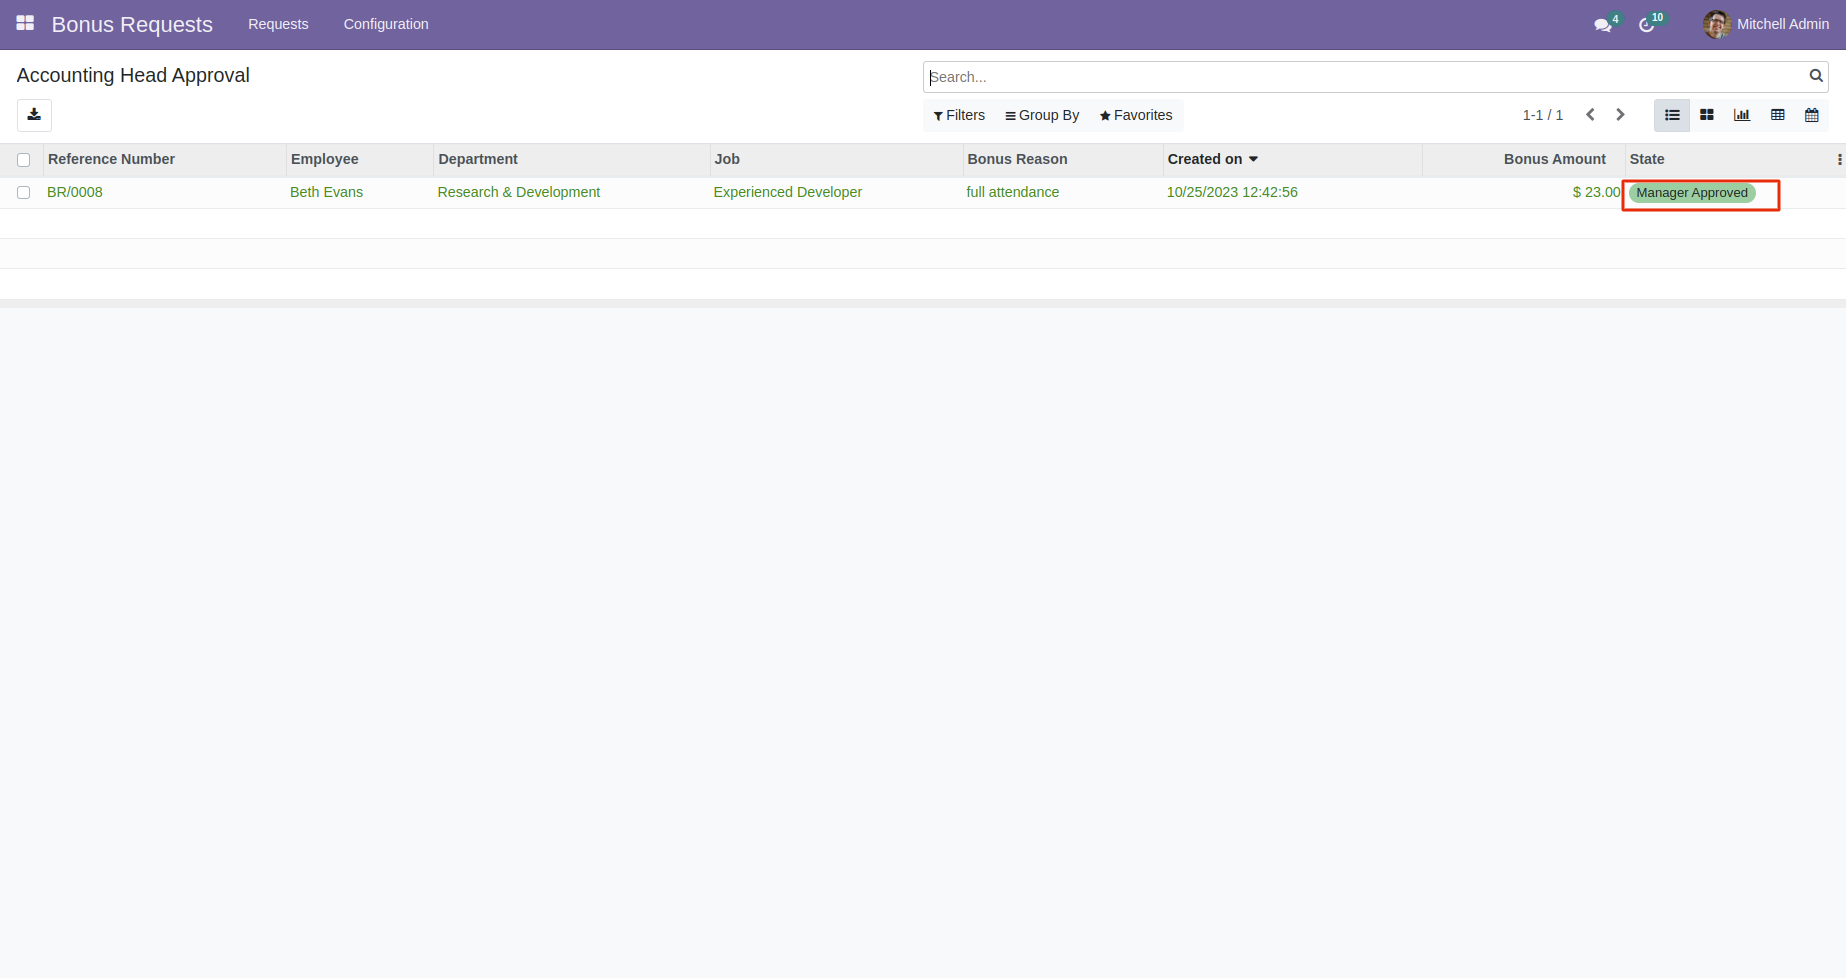Screen dimensions: 1846x978
Task: Open the Filters dropdown
Action: point(959,115)
